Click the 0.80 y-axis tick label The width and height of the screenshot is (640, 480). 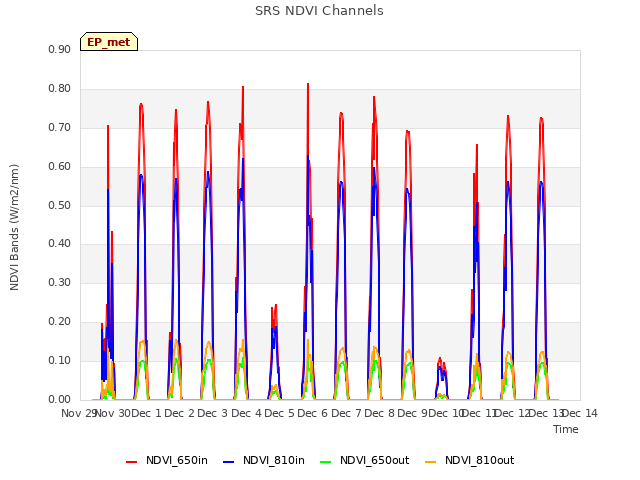click(60, 89)
